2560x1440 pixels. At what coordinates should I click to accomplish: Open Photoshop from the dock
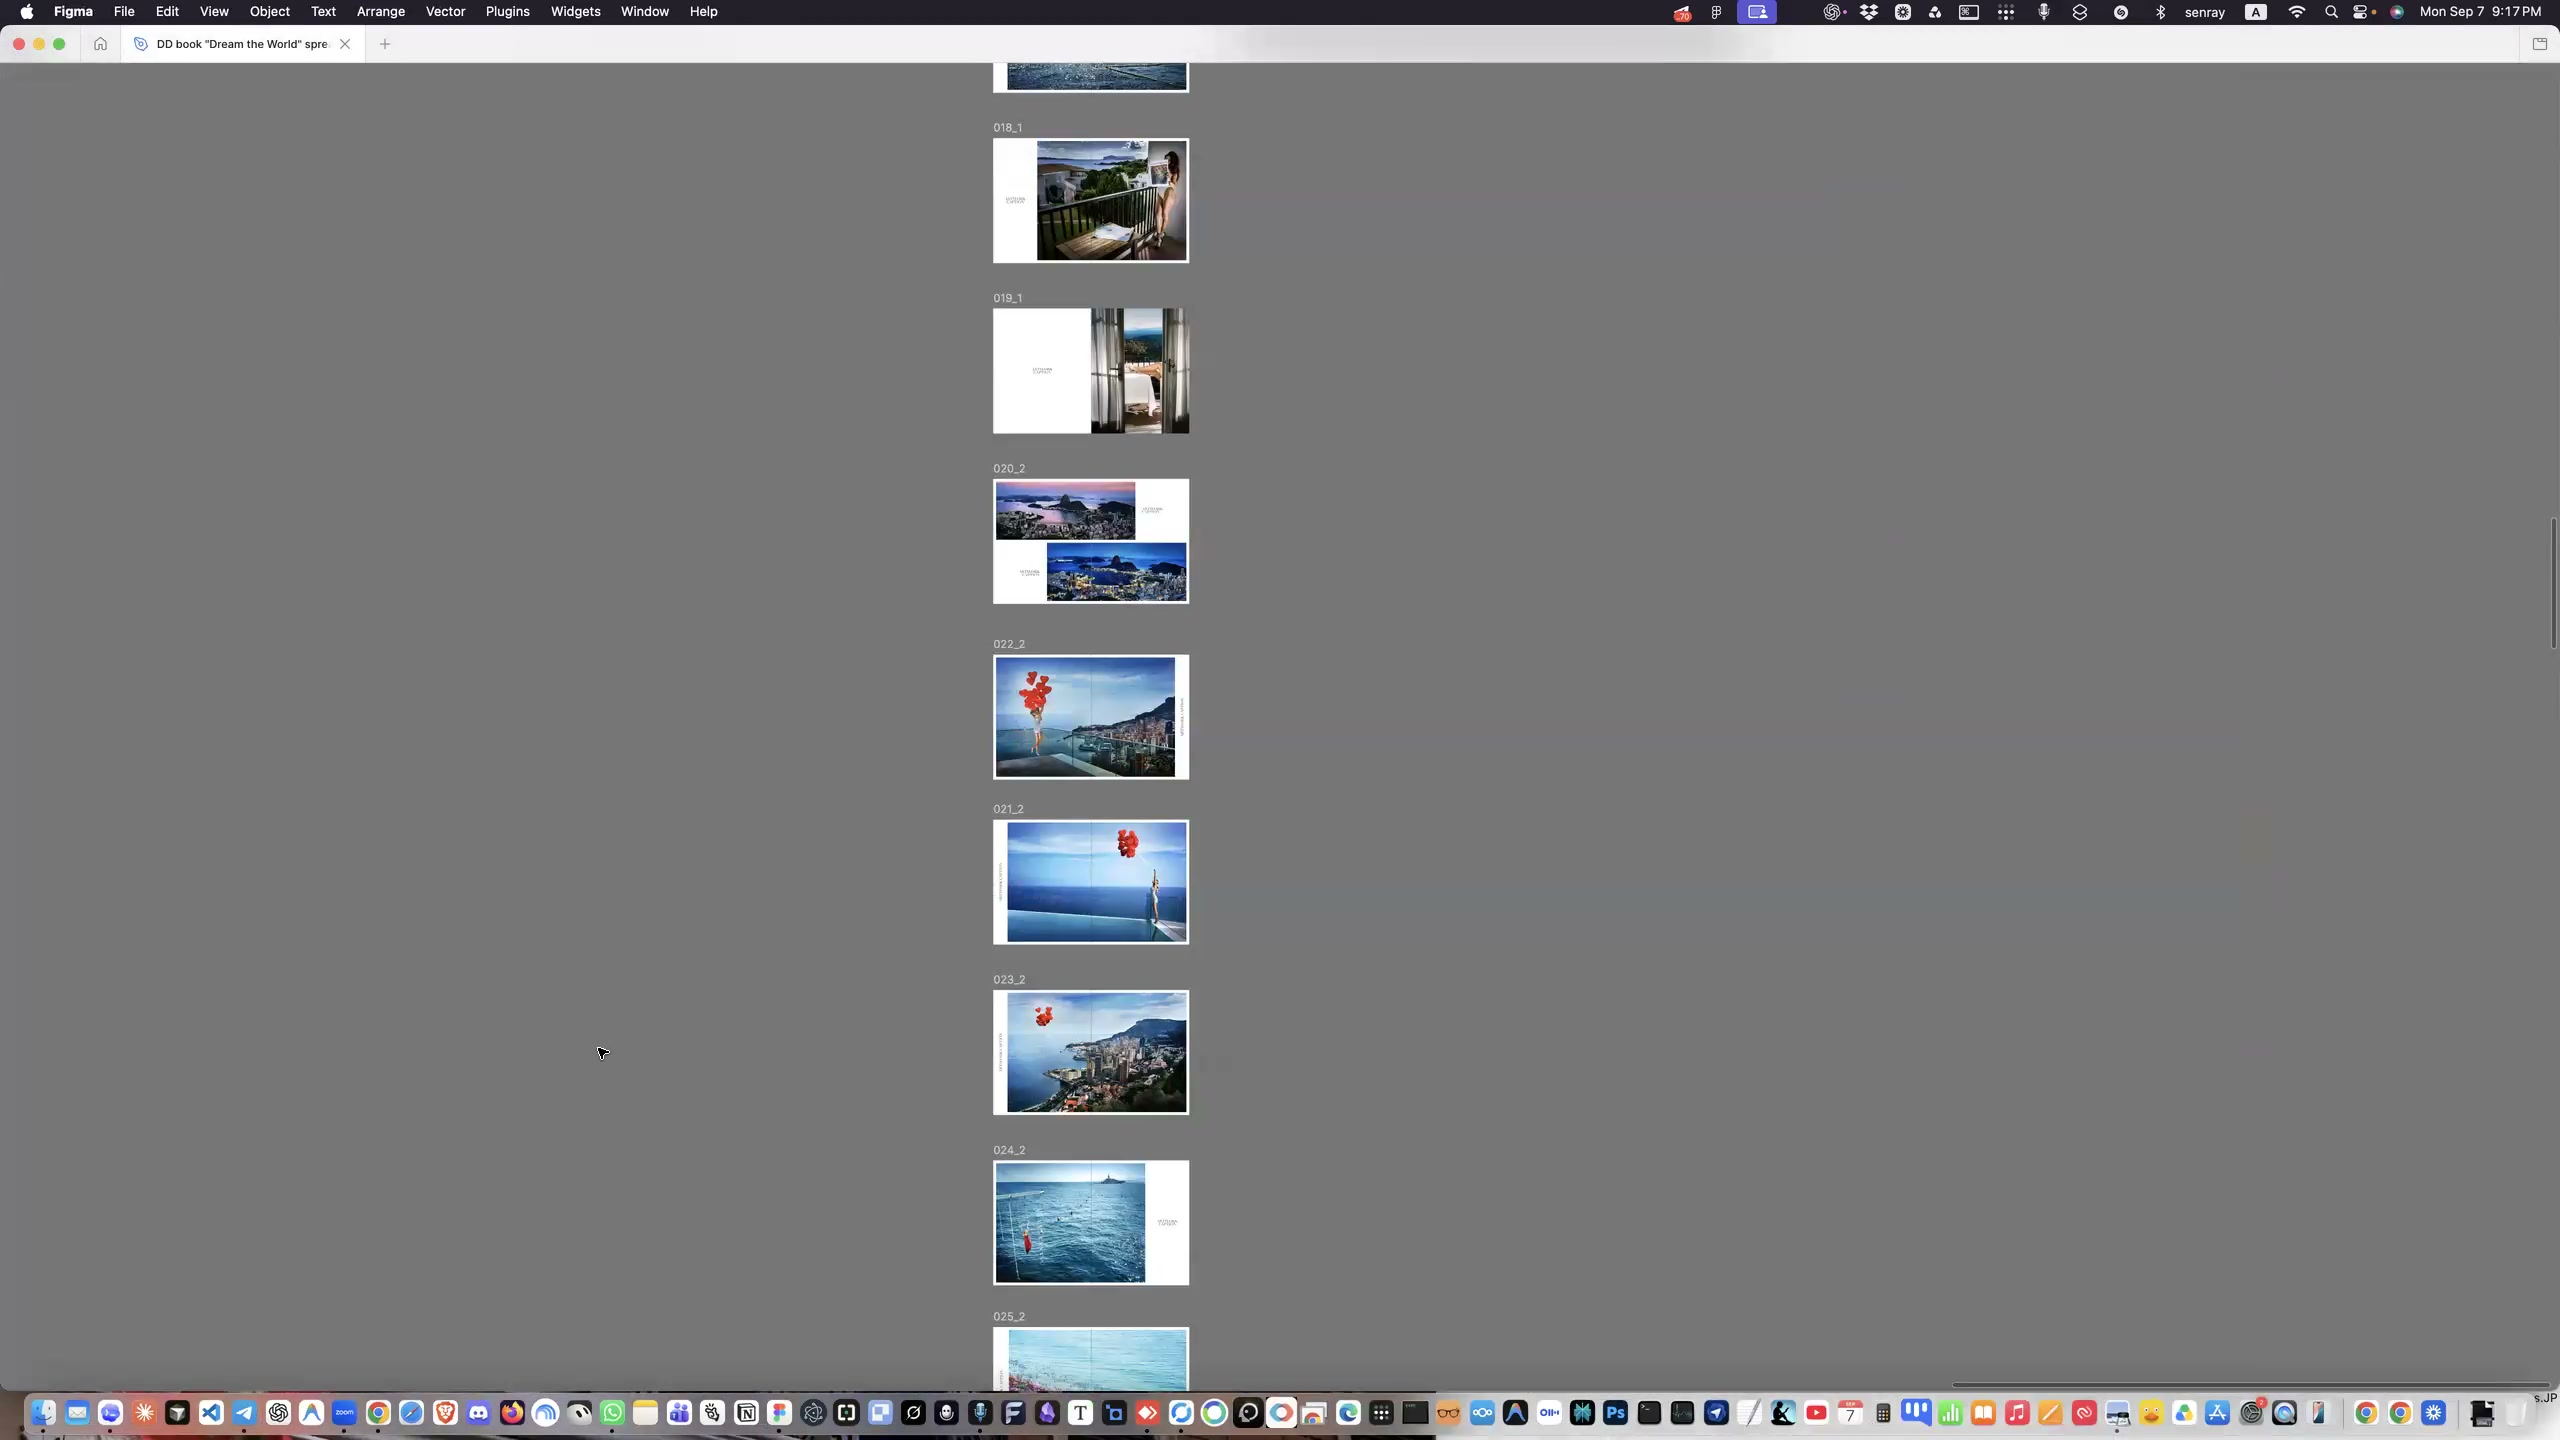tap(1616, 1413)
